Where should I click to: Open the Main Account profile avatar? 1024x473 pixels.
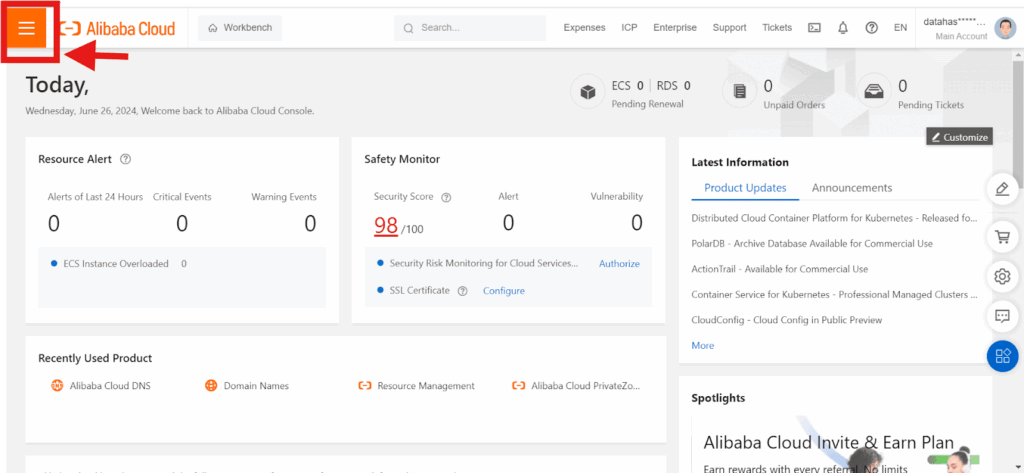pos(1004,28)
